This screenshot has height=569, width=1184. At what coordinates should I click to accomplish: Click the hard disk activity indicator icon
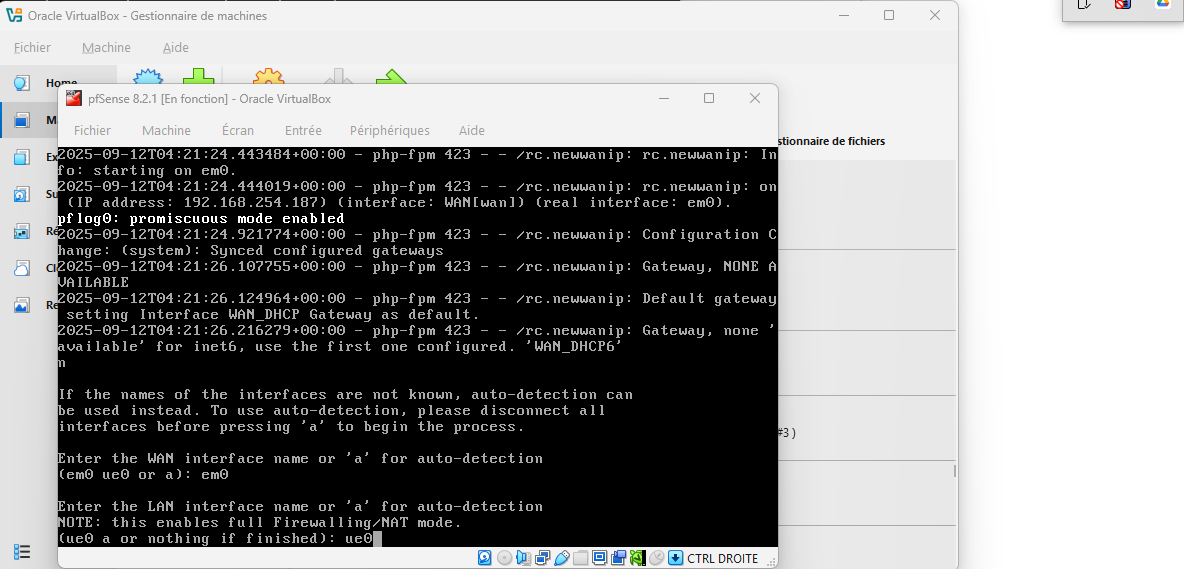485,558
